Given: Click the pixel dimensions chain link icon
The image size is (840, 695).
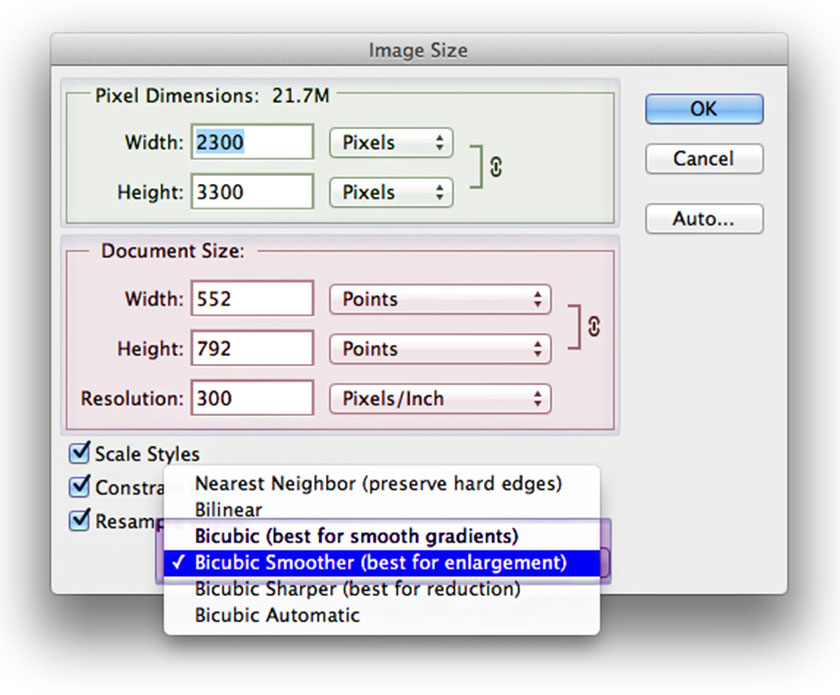Looking at the screenshot, I should tap(496, 167).
